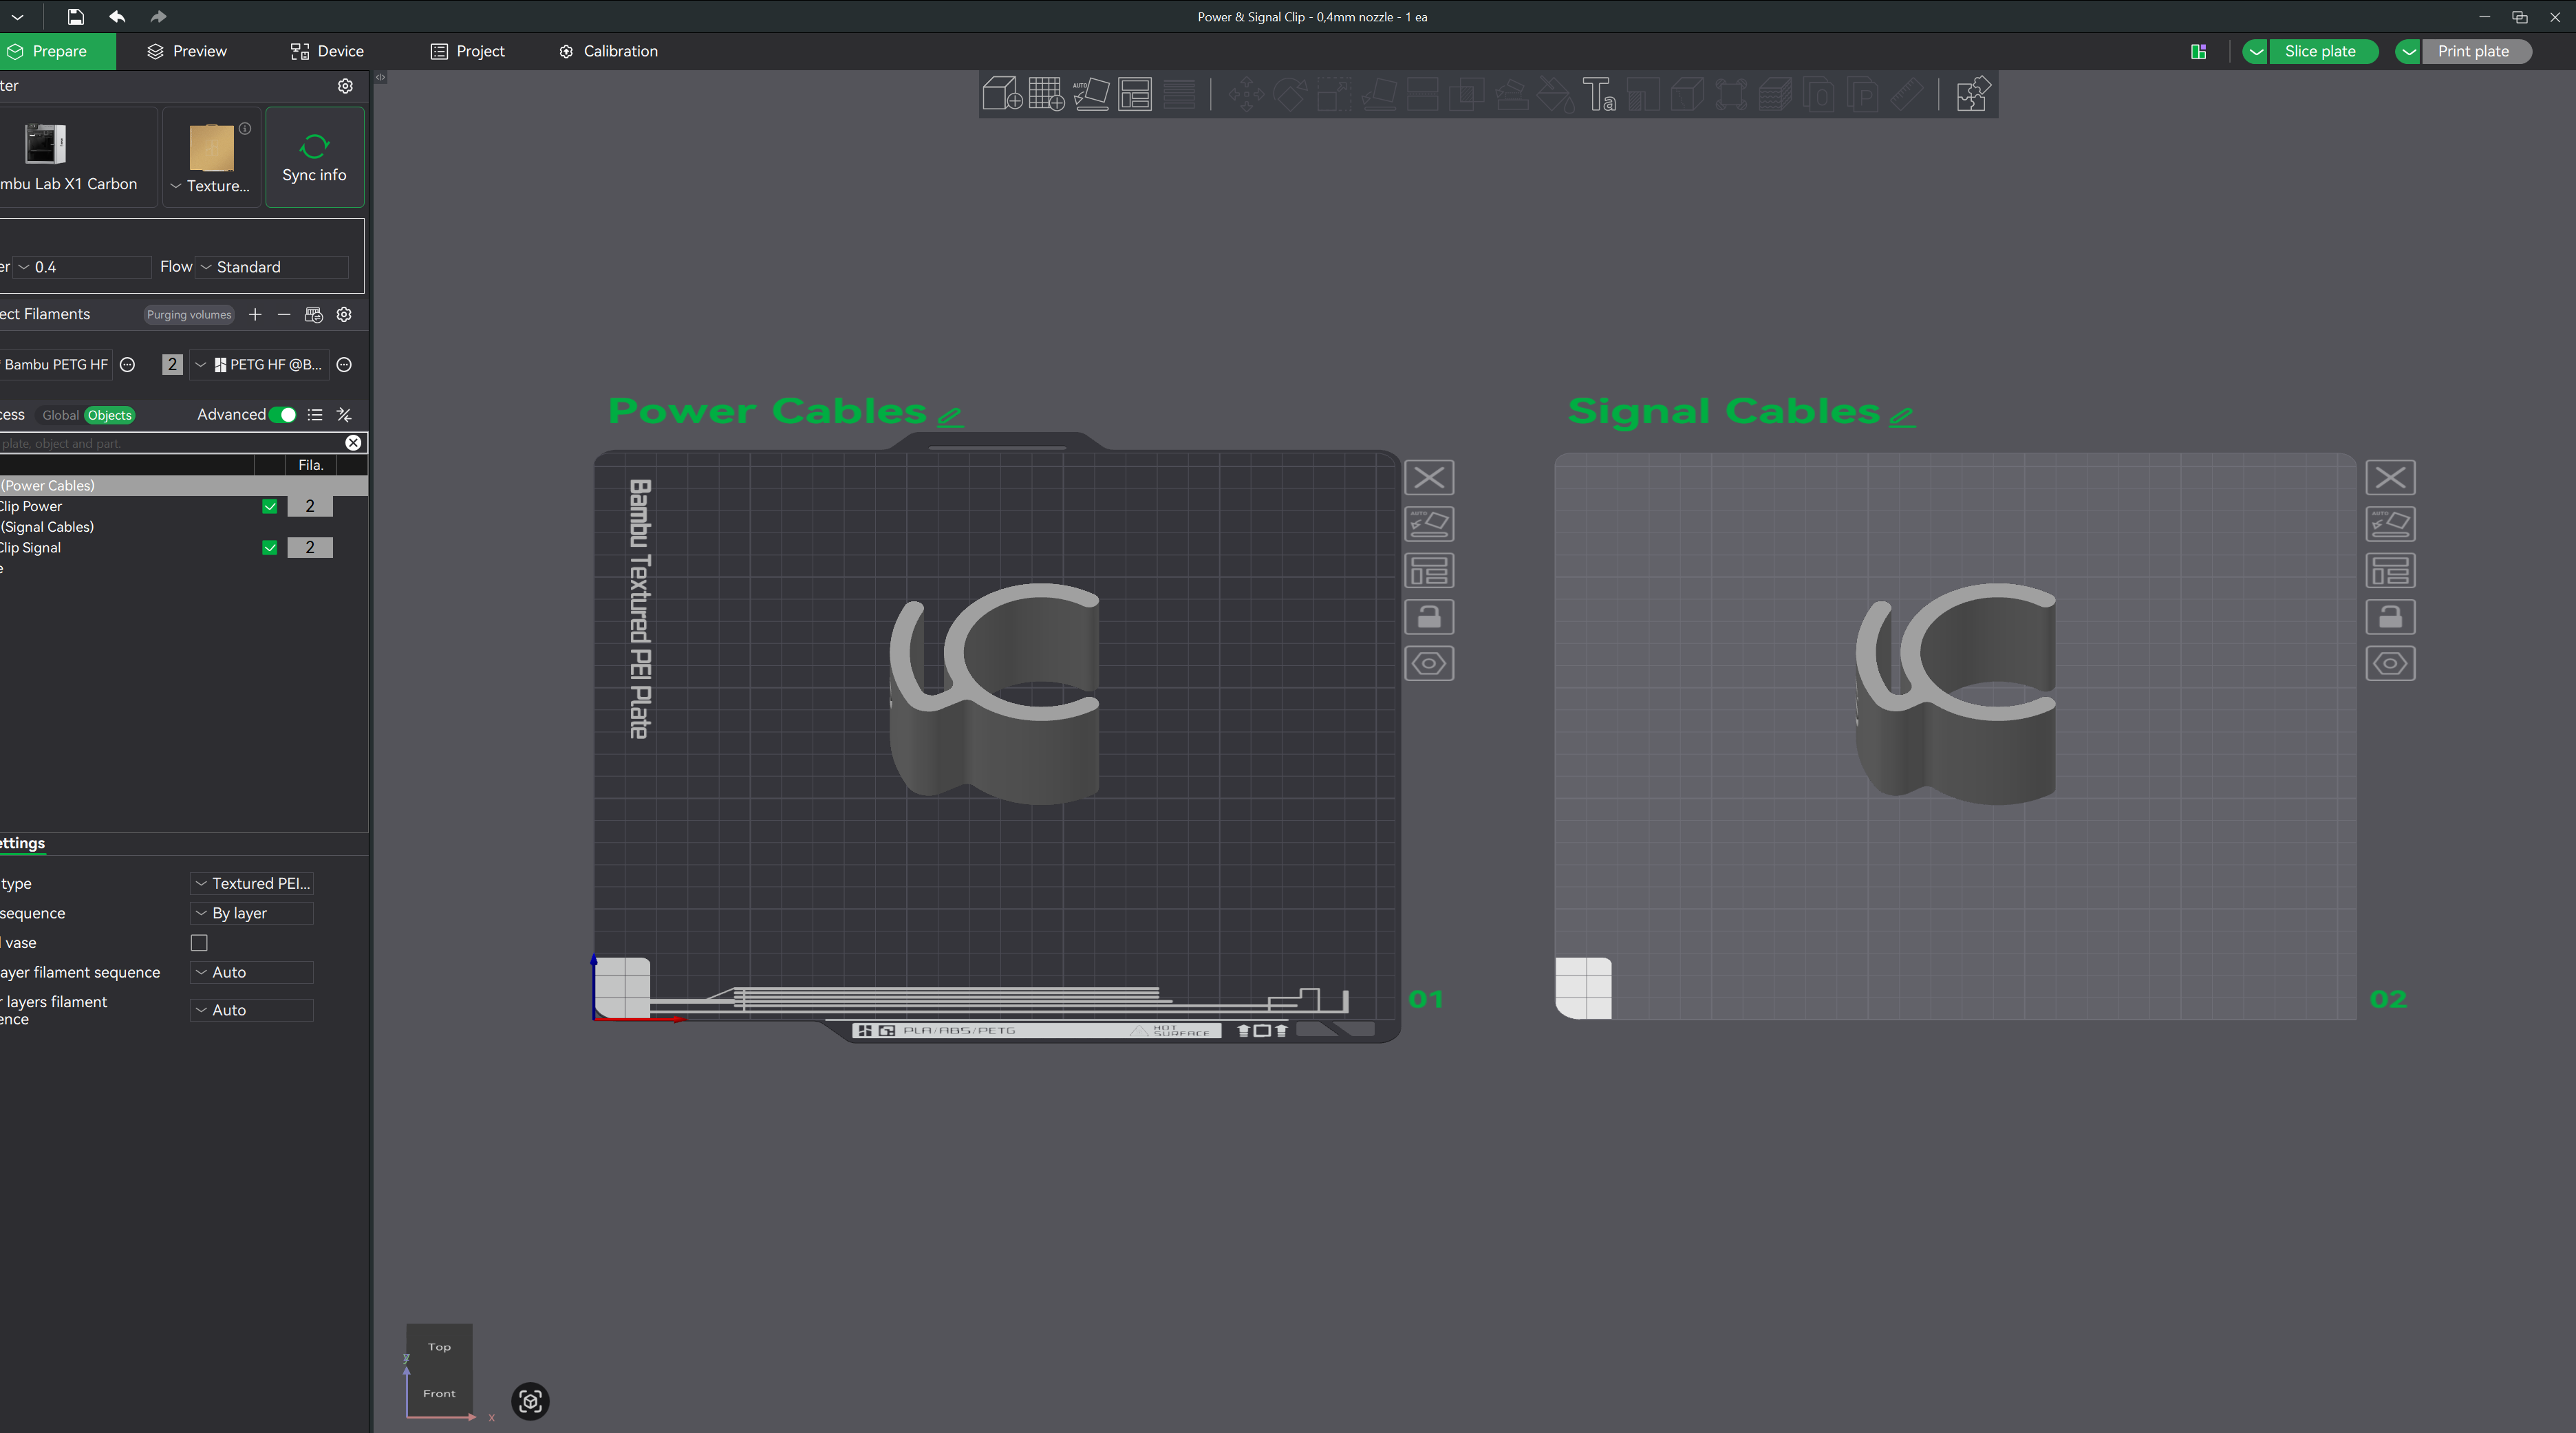Select the Text shape tool

pos(1599,94)
